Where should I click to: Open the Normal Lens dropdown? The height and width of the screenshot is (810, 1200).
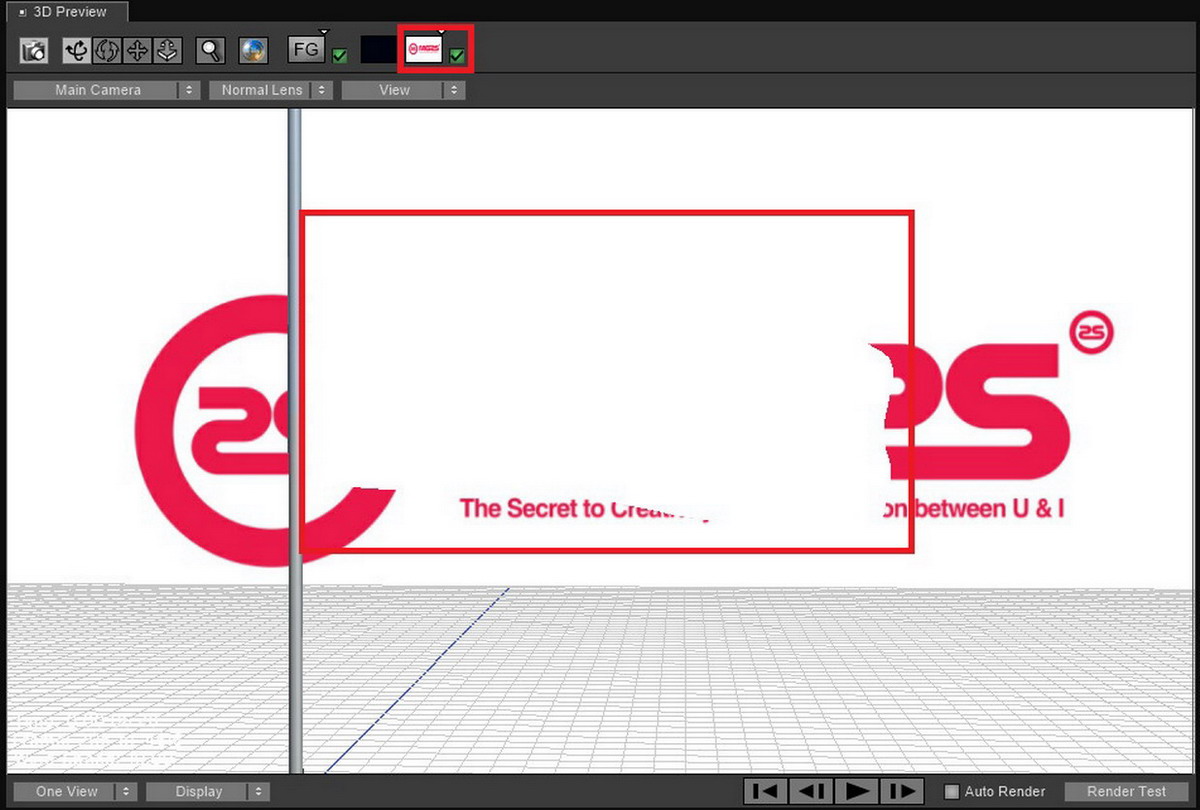tap(270, 90)
